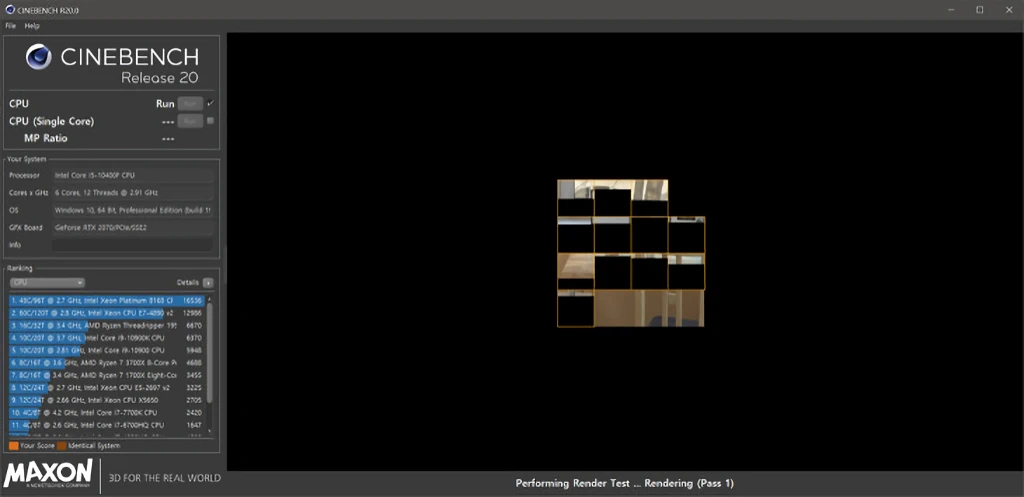
Task: Select the Intel Xeon Platinum 8168 ranking entry
Action: pyautogui.click(x=107, y=301)
